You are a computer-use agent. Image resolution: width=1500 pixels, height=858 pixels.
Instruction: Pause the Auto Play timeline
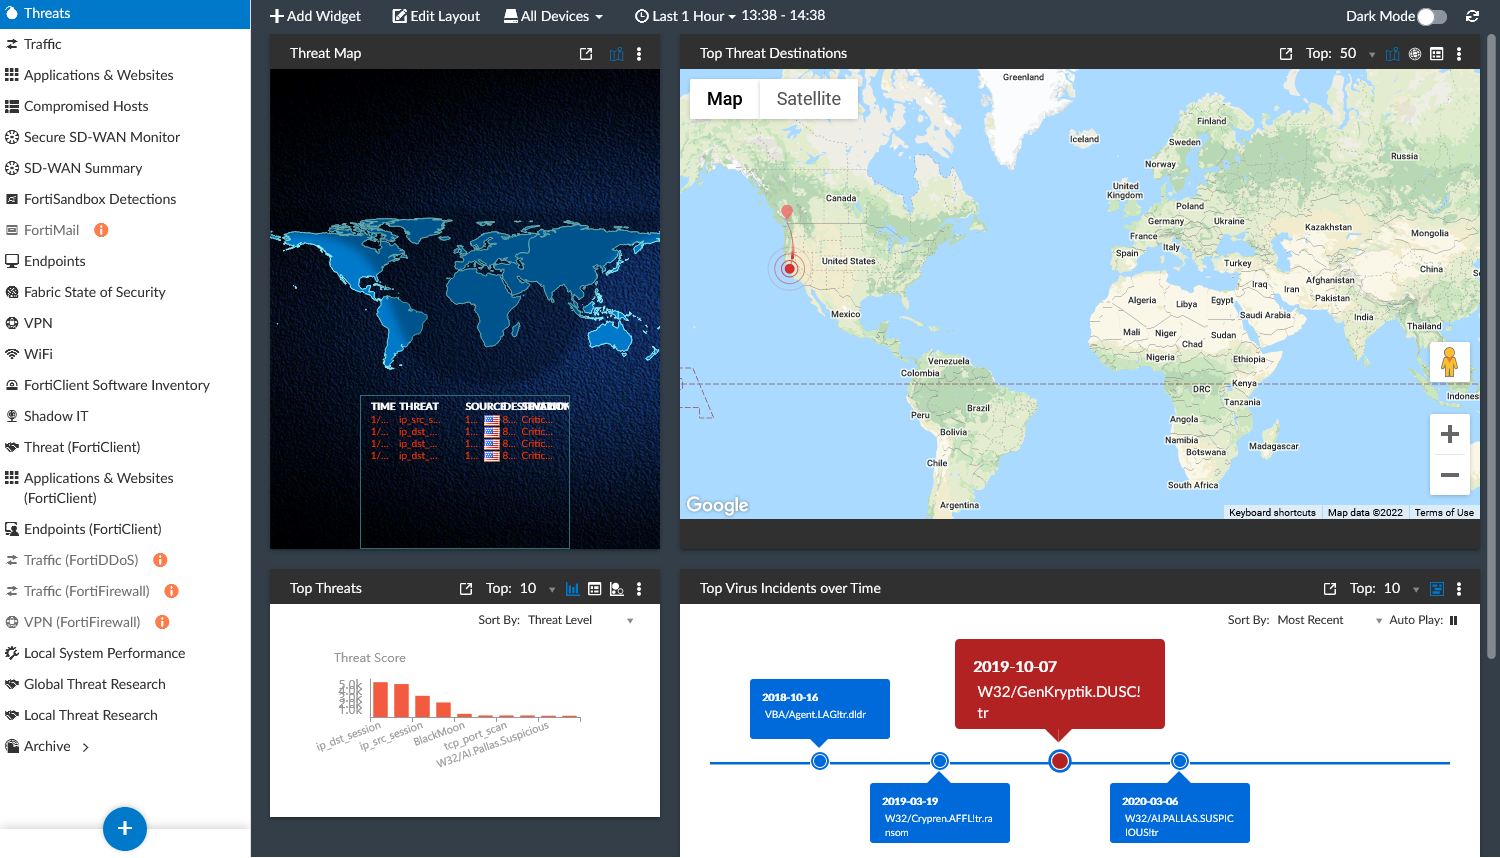point(1453,620)
